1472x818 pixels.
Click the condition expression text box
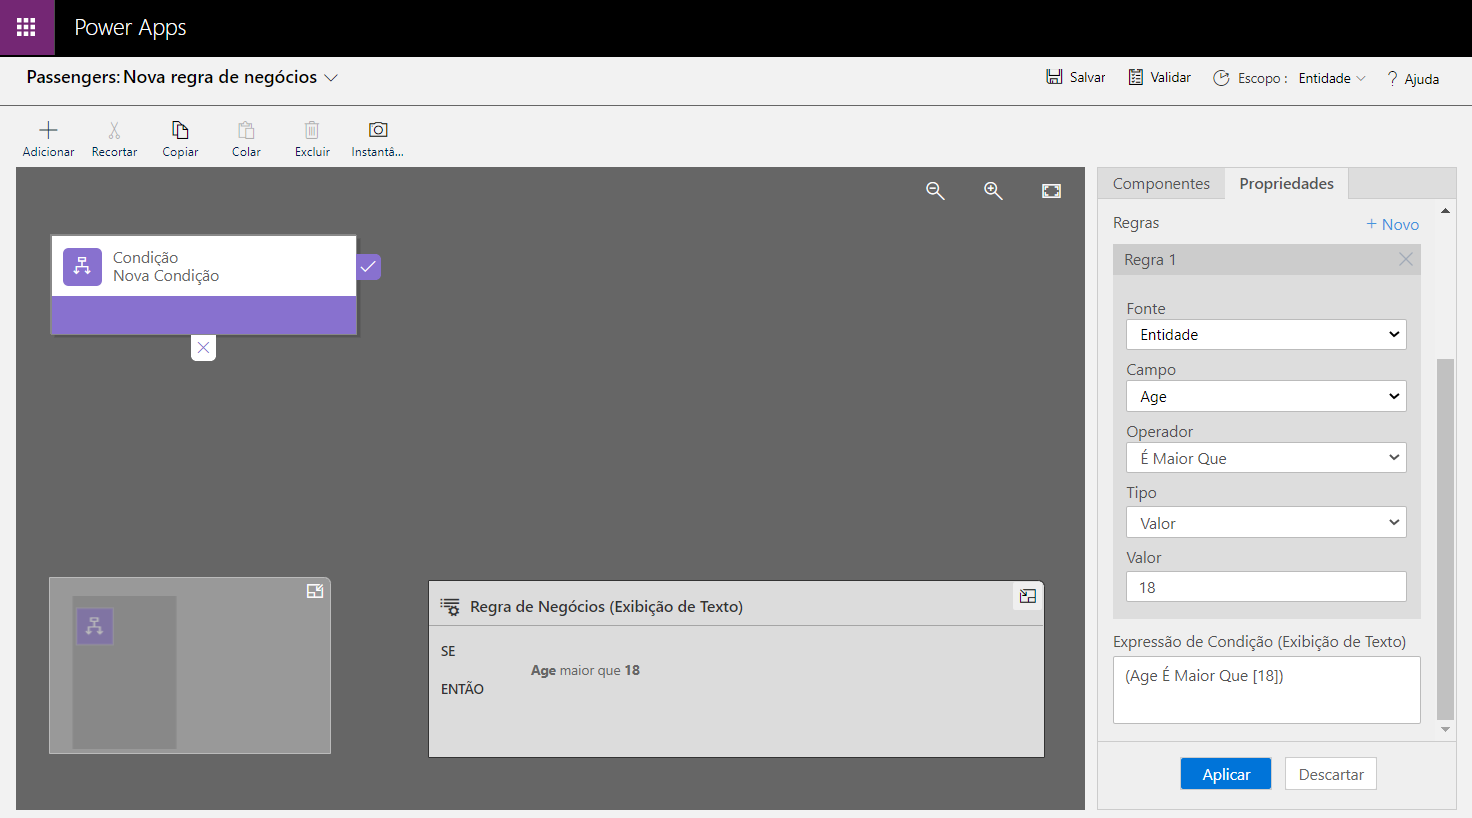coord(1266,690)
